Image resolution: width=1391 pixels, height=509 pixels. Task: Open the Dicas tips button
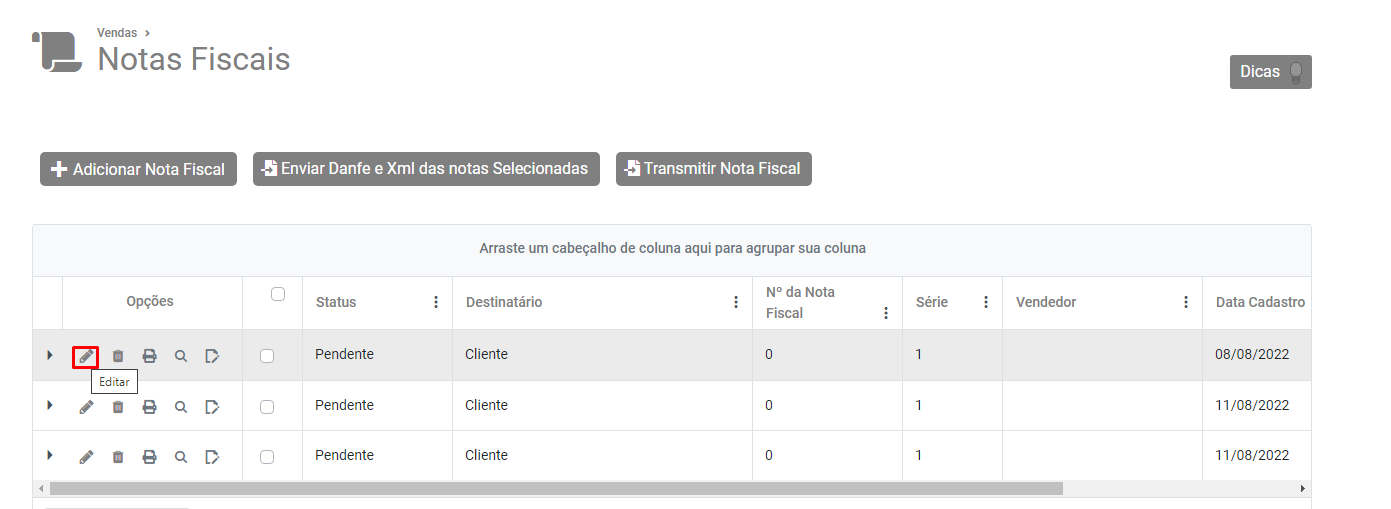(1270, 72)
